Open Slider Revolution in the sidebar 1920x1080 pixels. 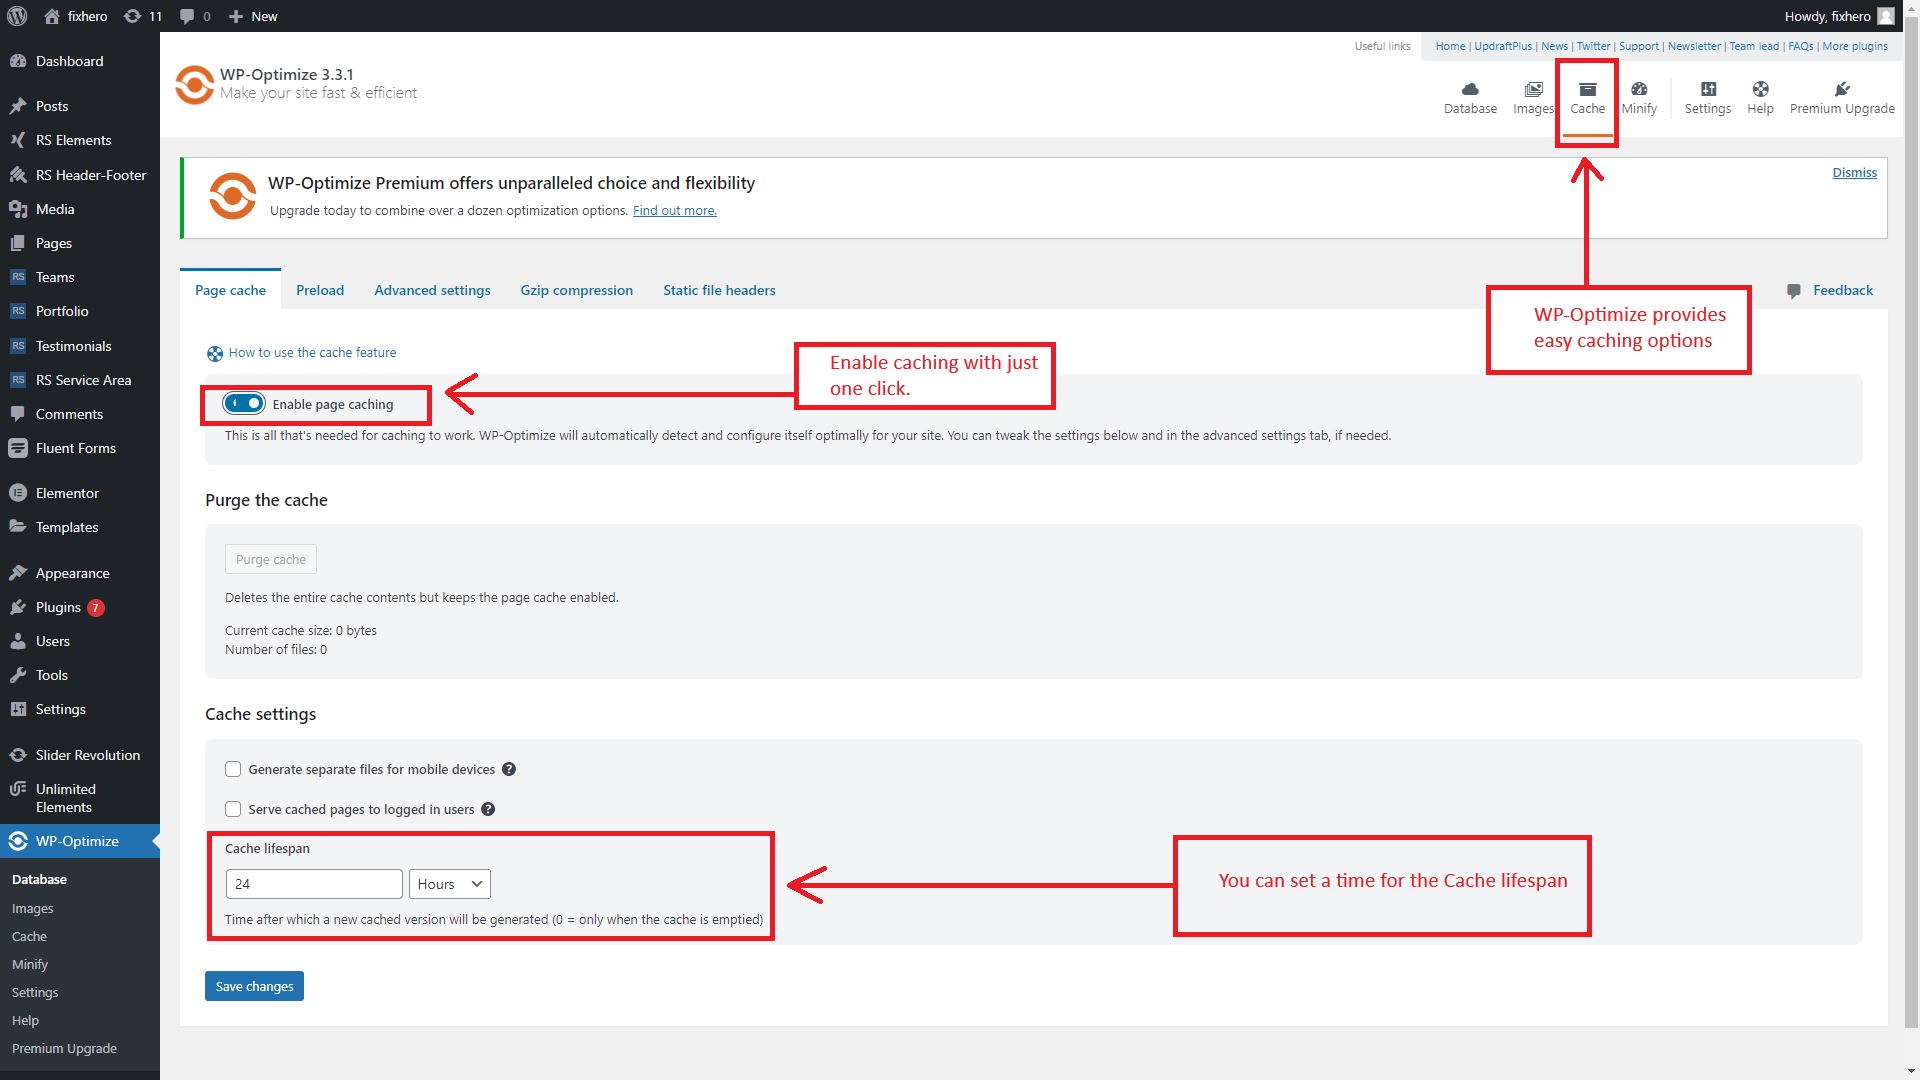pos(80,755)
